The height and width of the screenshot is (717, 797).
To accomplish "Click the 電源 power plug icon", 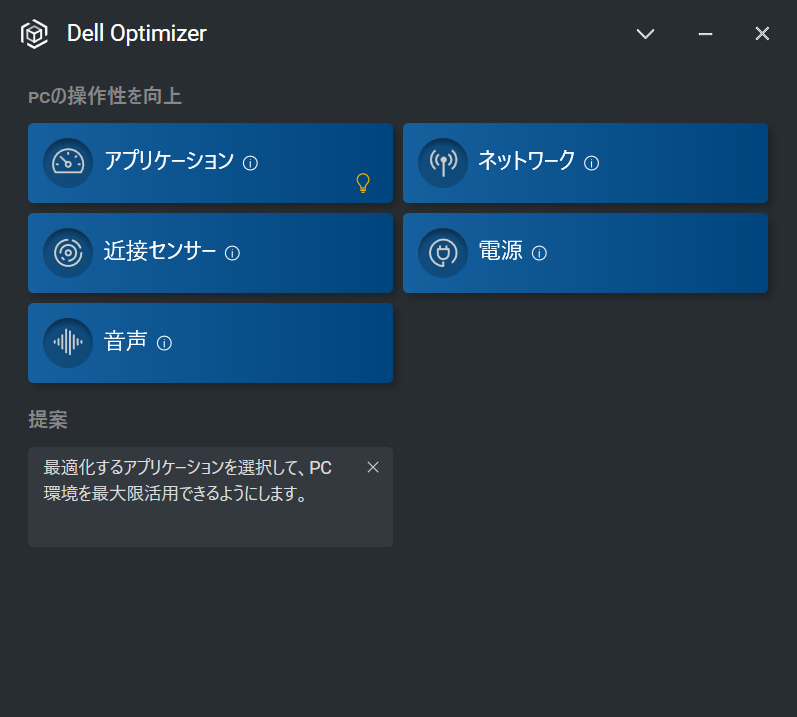I will (443, 253).
